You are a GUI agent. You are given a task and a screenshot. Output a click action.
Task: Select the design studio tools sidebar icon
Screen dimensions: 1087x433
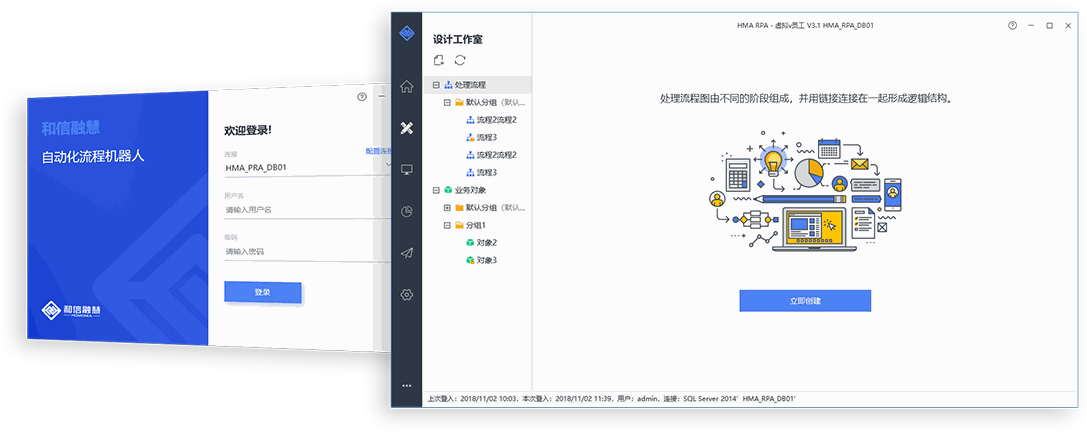[x=407, y=127]
